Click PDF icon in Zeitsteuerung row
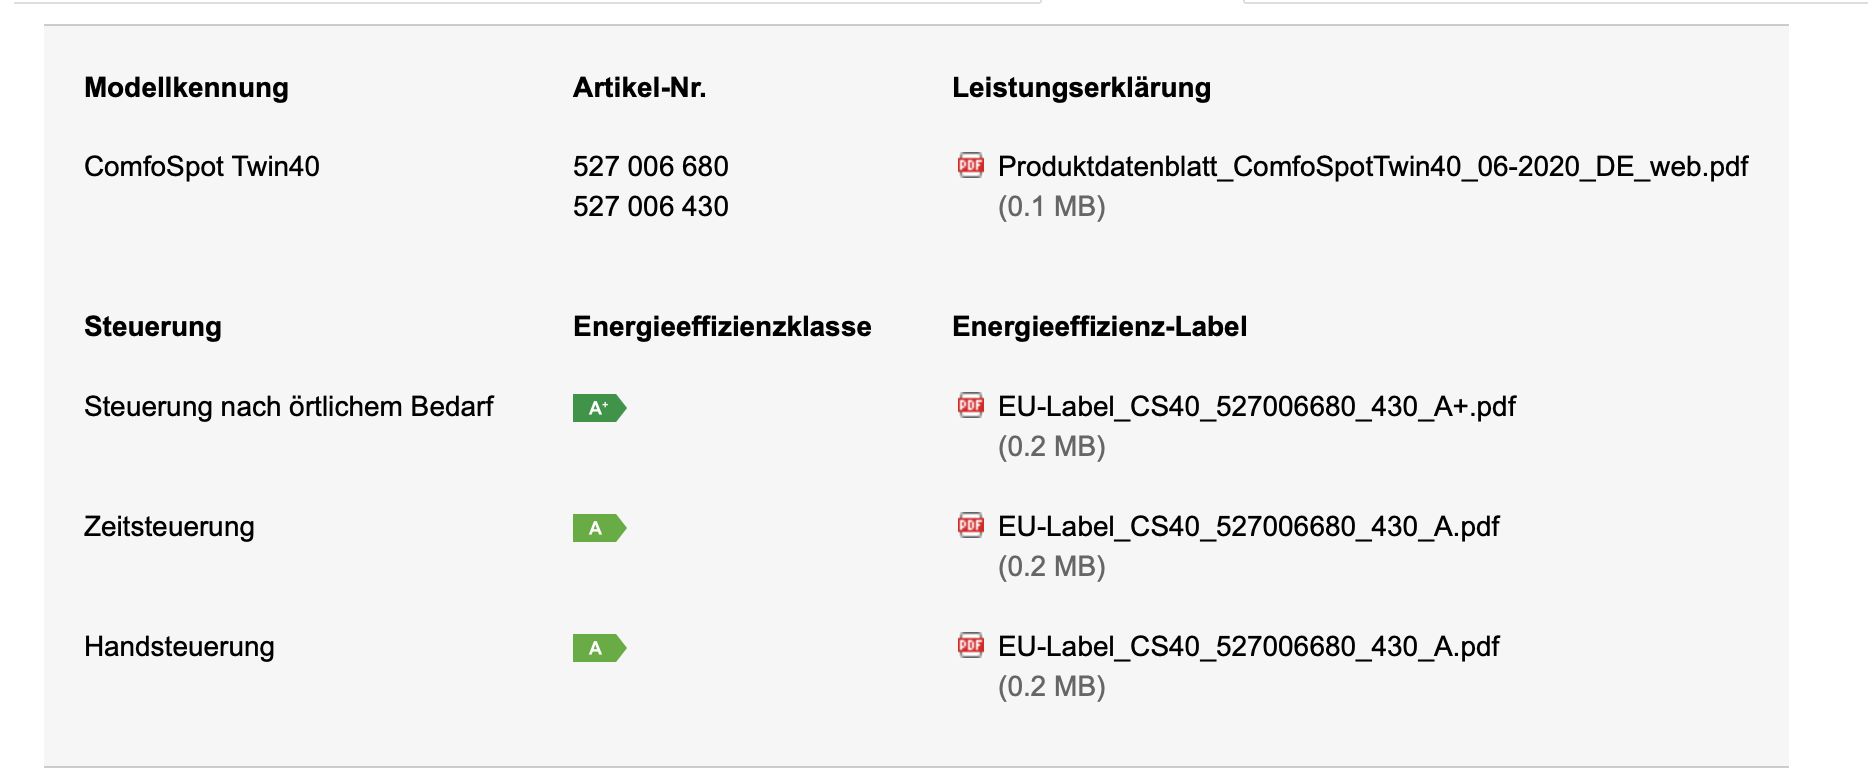Viewport: 1868px width, 784px height. (x=970, y=525)
